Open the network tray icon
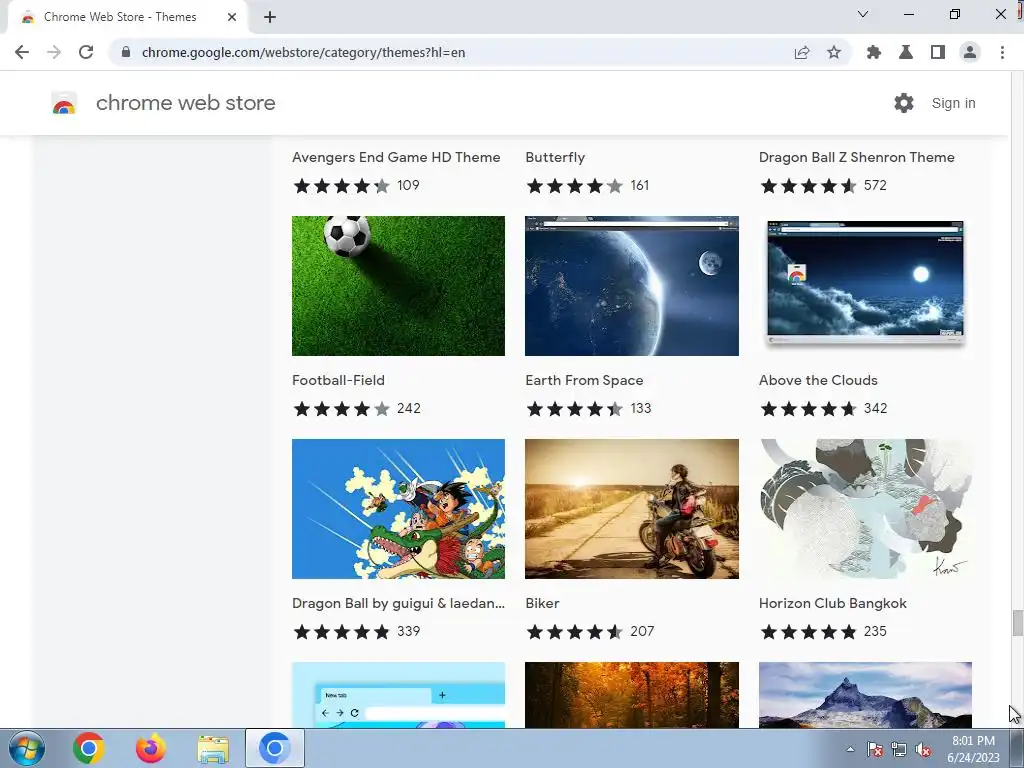Image resolution: width=1024 pixels, height=768 pixels. click(899, 749)
